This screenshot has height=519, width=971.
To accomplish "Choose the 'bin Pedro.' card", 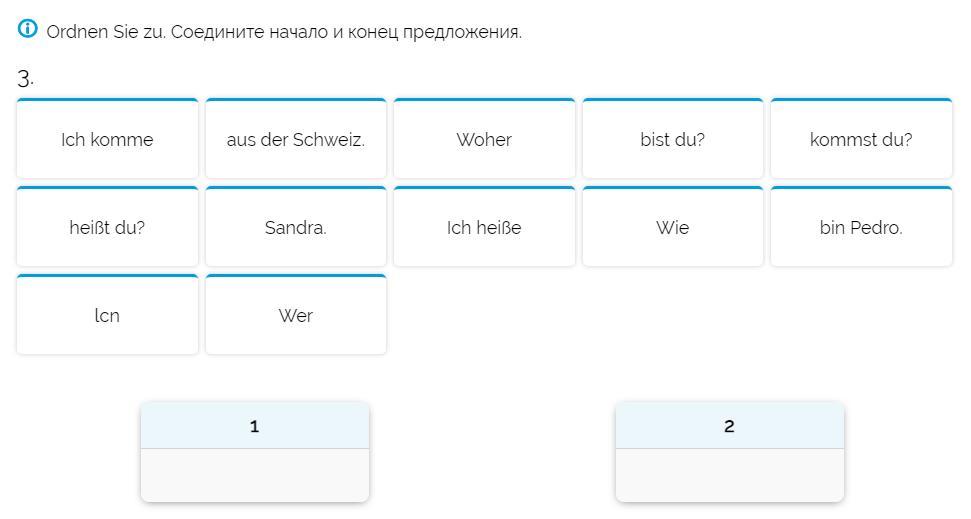I will tap(861, 228).
